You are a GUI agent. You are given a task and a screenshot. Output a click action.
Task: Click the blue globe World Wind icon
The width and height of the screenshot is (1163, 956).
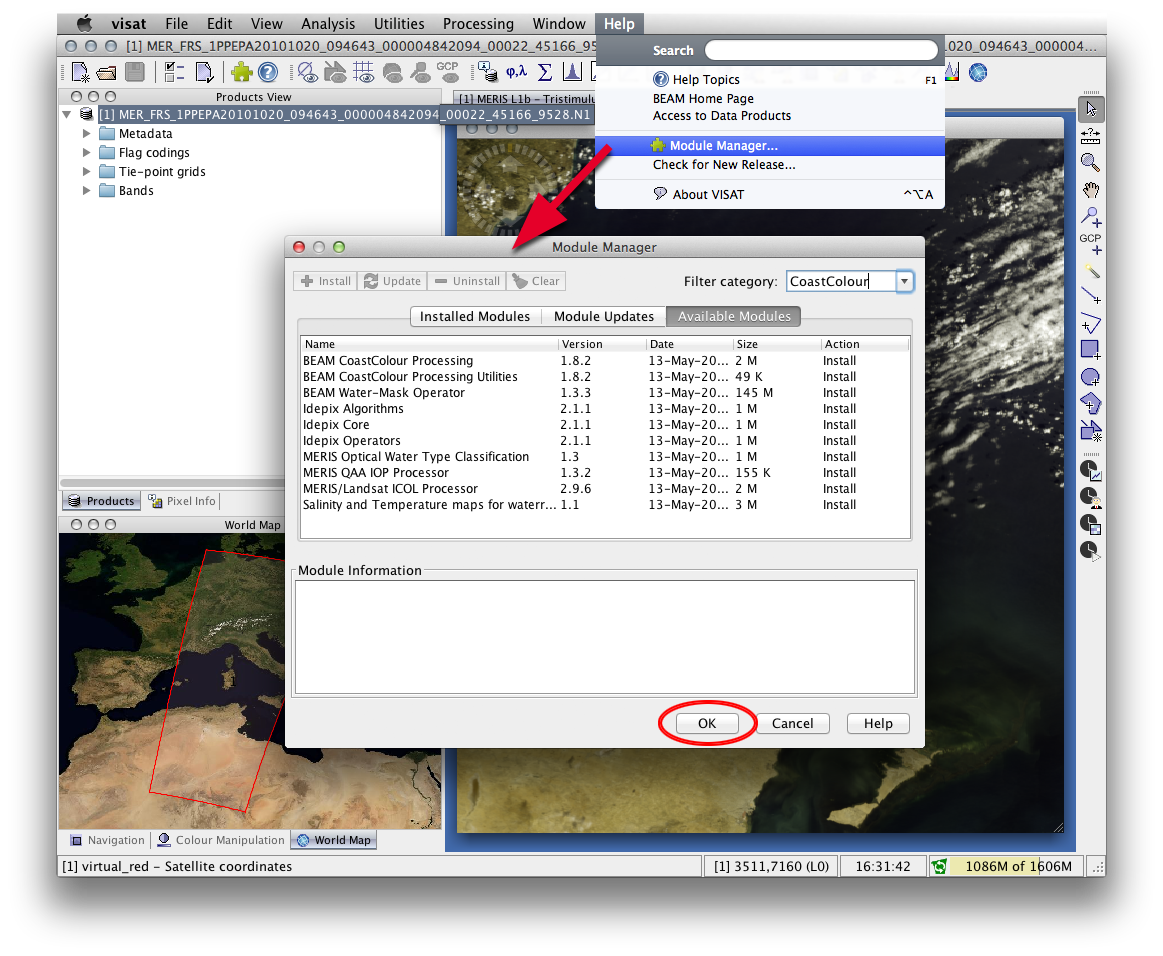pyautogui.click(x=978, y=72)
